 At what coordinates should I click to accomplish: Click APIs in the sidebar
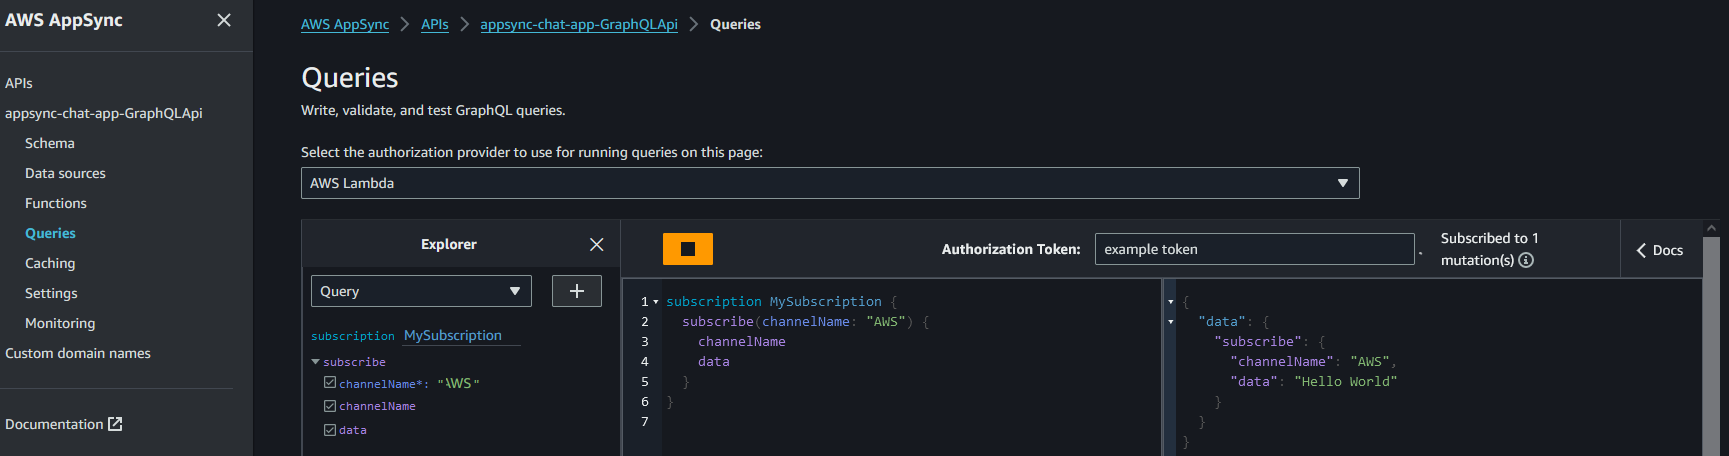click(x=19, y=83)
